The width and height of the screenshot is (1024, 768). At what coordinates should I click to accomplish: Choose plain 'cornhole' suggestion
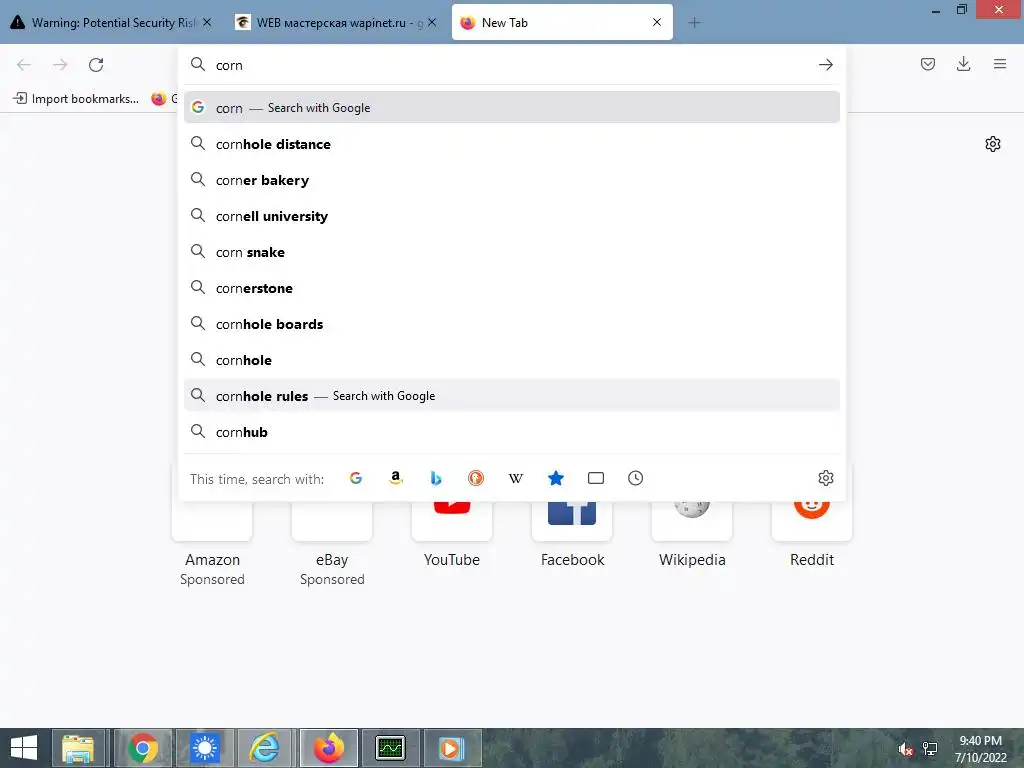(512, 360)
